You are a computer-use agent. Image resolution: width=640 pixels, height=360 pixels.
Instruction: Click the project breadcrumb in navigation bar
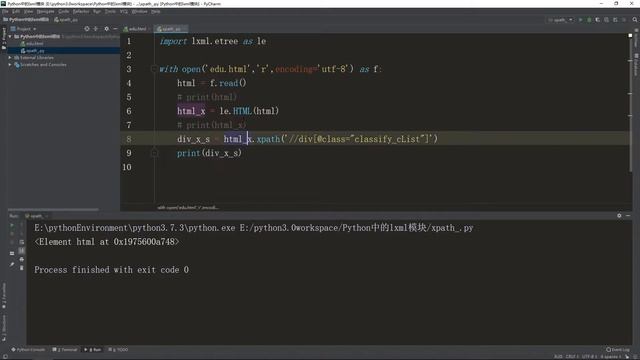click(26, 20)
